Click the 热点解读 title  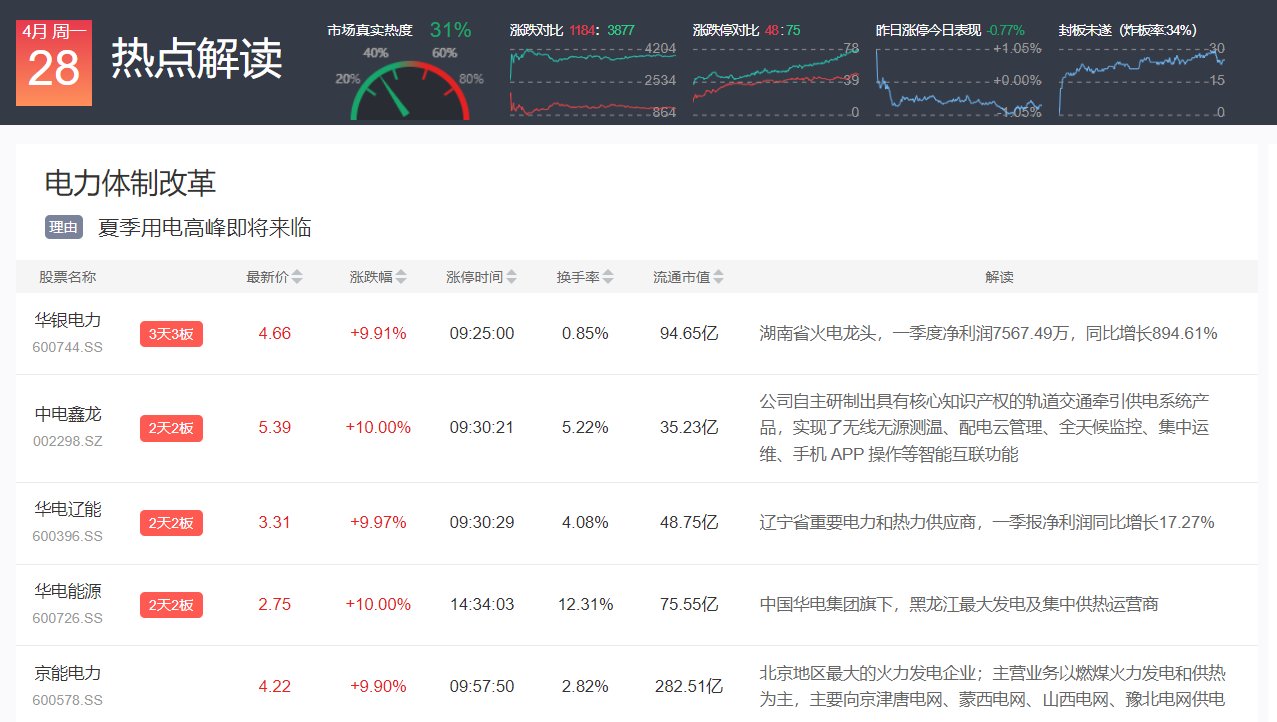pyautogui.click(x=197, y=59)
